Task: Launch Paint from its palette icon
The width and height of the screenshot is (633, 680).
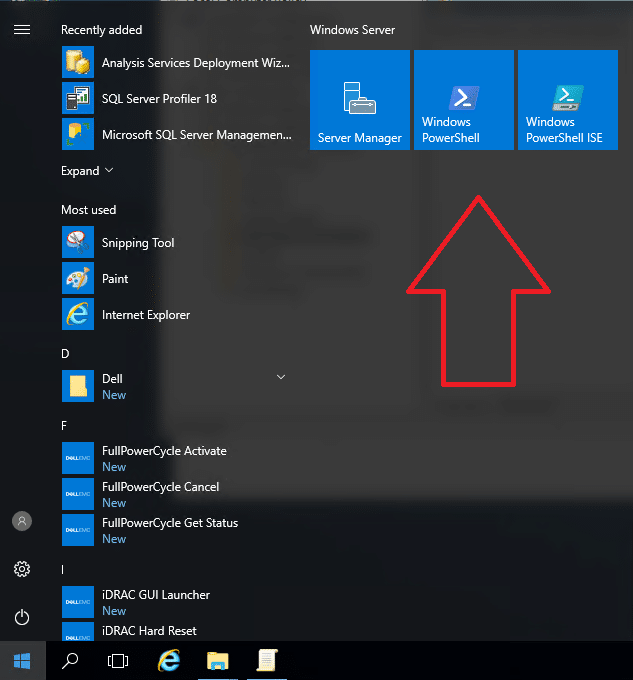Action: [78, 278]
